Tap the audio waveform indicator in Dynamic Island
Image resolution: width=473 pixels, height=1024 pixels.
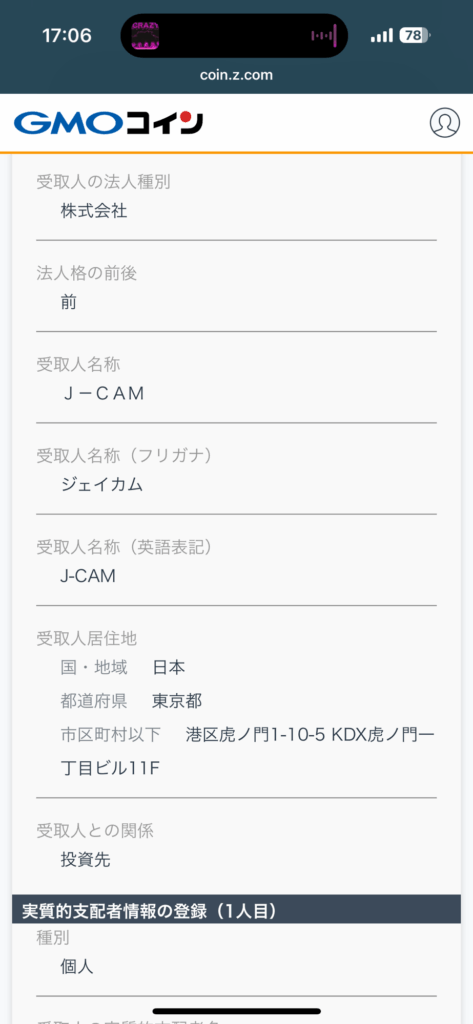point(324,35)
